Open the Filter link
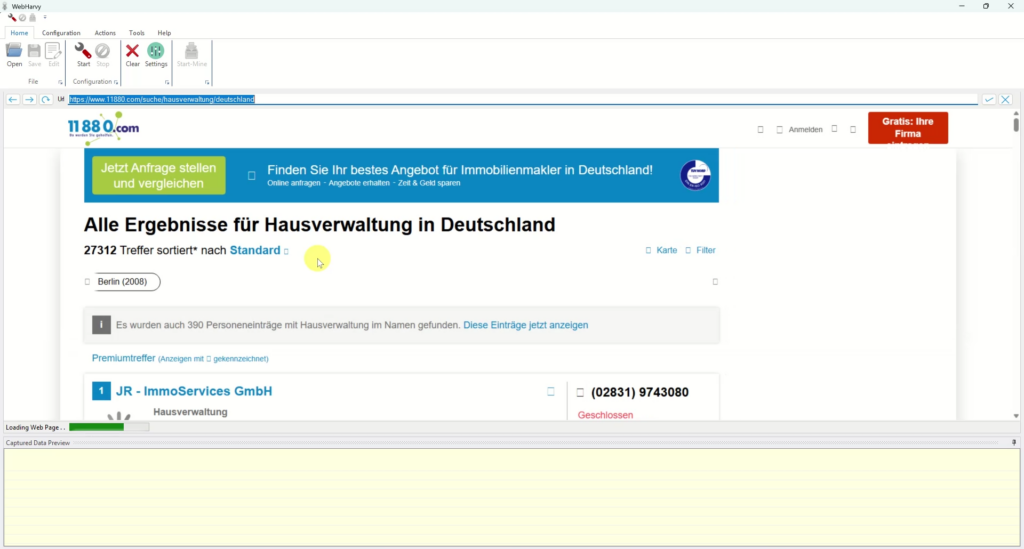The image size is (1024, 549). (x=705, y=250)
